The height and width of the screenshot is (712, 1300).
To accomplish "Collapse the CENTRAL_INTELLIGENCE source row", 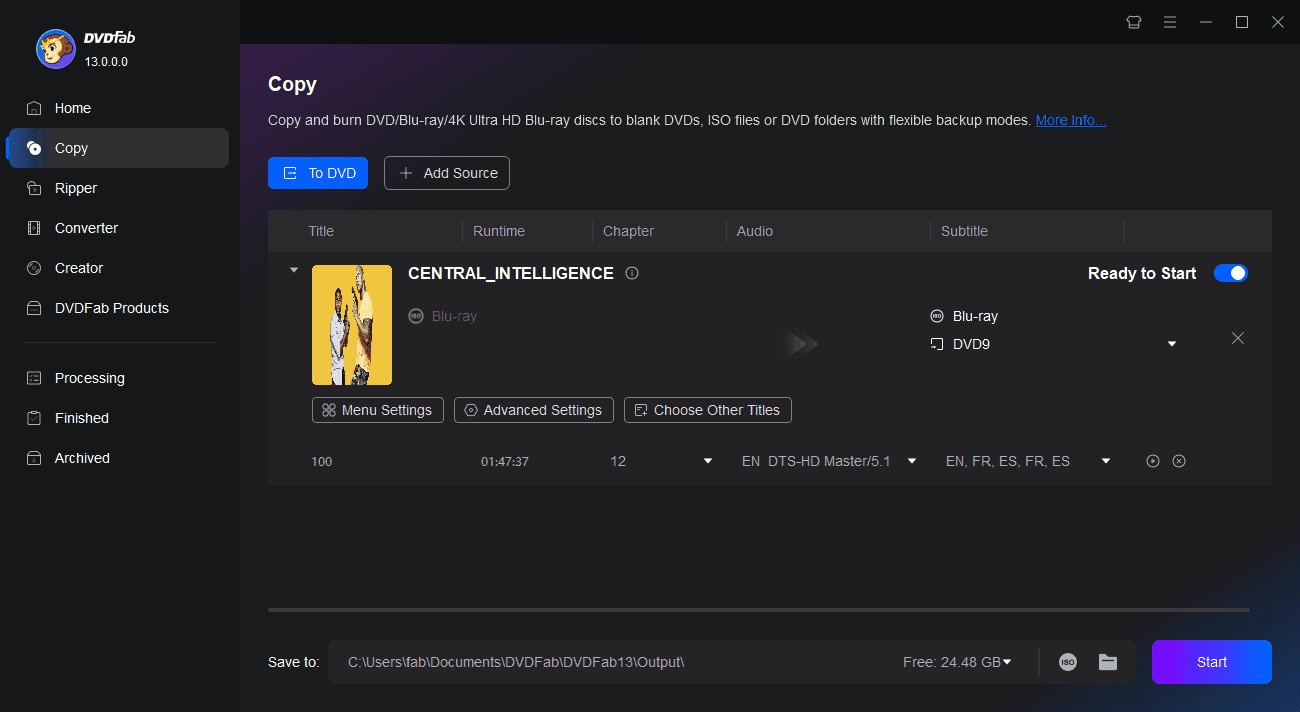I will pyautogui.click(x=293, y=270).
